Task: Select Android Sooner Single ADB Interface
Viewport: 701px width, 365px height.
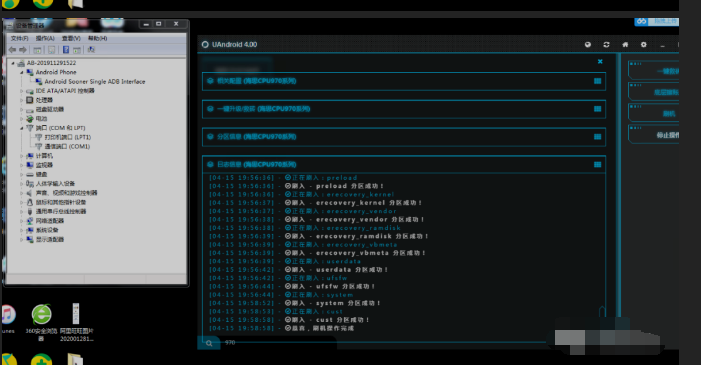Action: pos(95,81)
